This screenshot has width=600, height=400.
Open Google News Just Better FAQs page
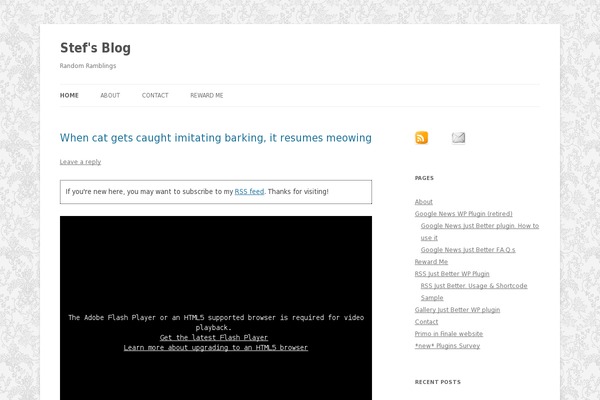tap(468, 250)
